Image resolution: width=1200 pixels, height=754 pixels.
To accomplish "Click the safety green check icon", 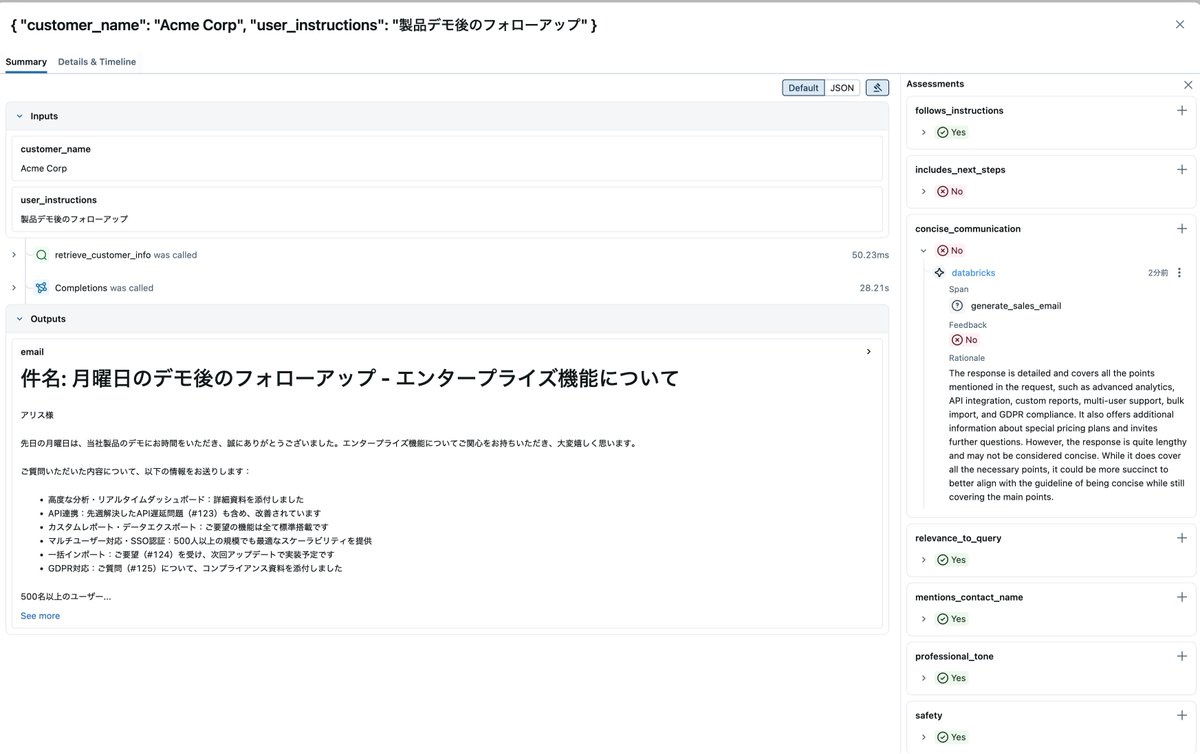I will 942,737.
